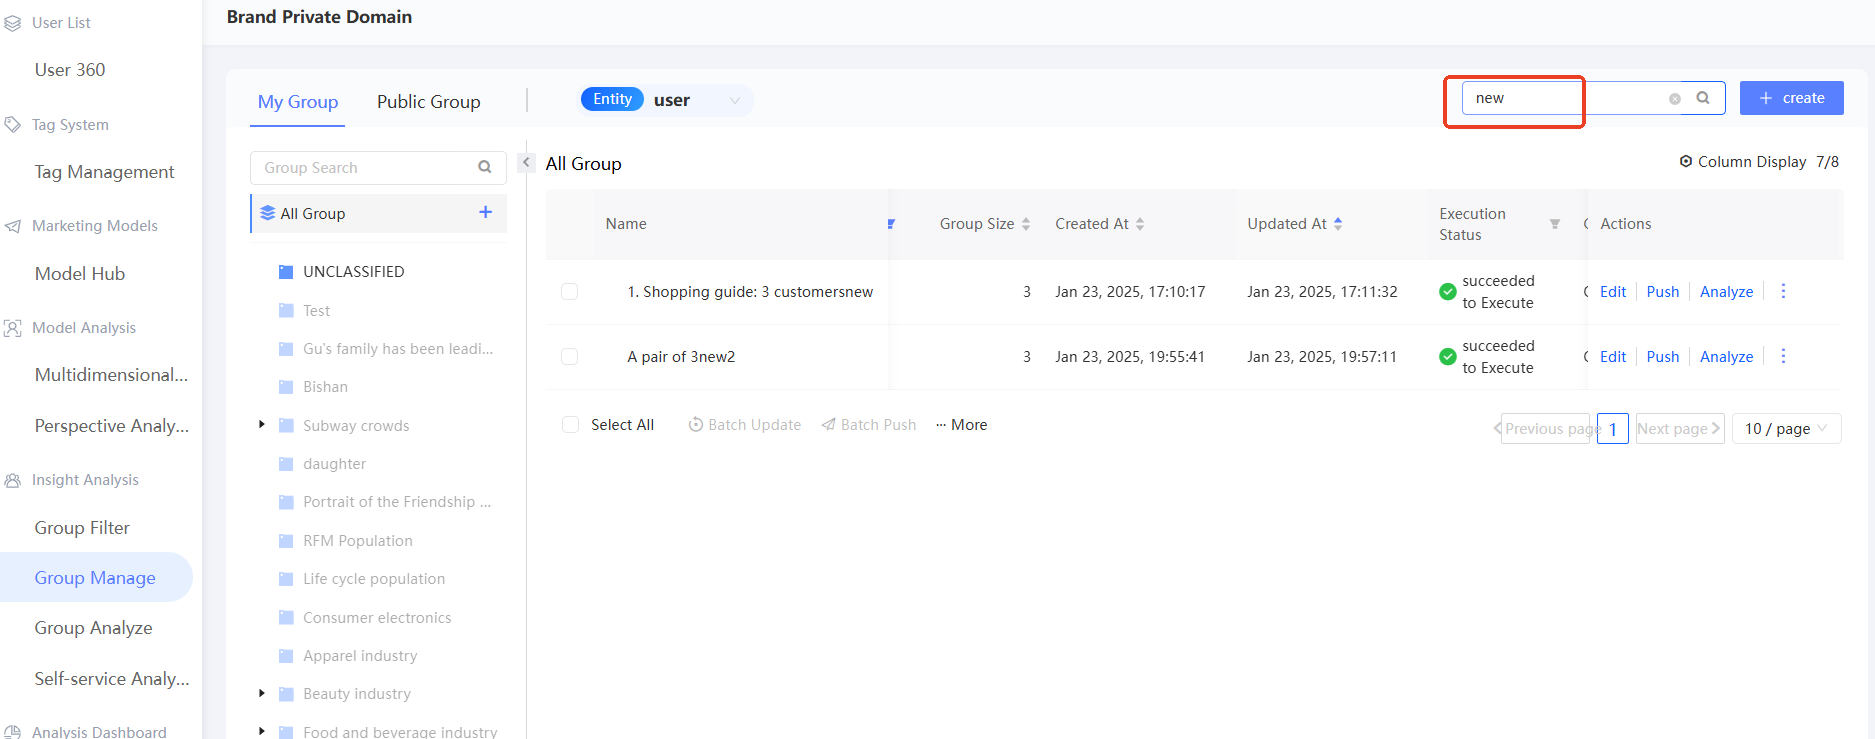Click the Tag System section icon
Screen dimensions: 1875x739
click(x=13, y=125)
